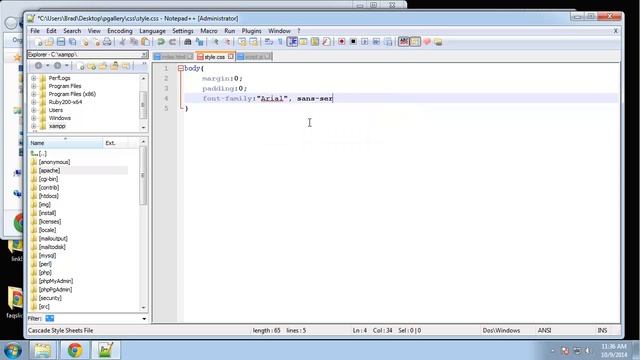Viewport: 640px width, 360px height.
Task: Open Find with the binoculars icon
Action: (x=188, y=42)
